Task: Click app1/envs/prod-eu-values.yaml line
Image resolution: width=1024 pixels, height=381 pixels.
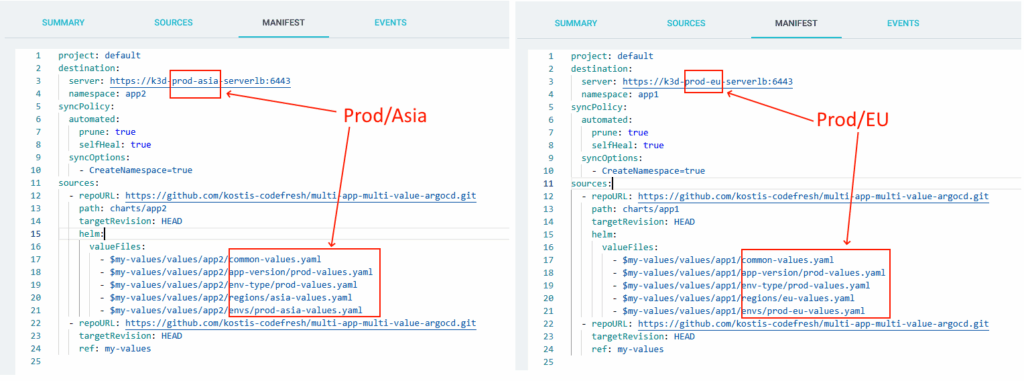Action: tap(739, 311)
